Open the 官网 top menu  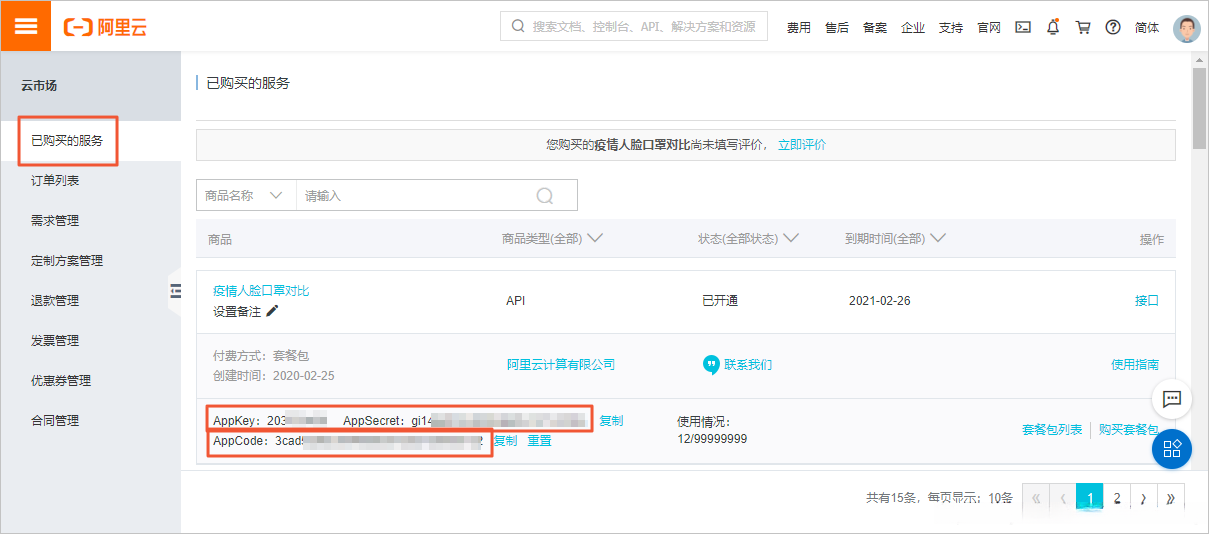pyautogui.click(x=989, y=28)
